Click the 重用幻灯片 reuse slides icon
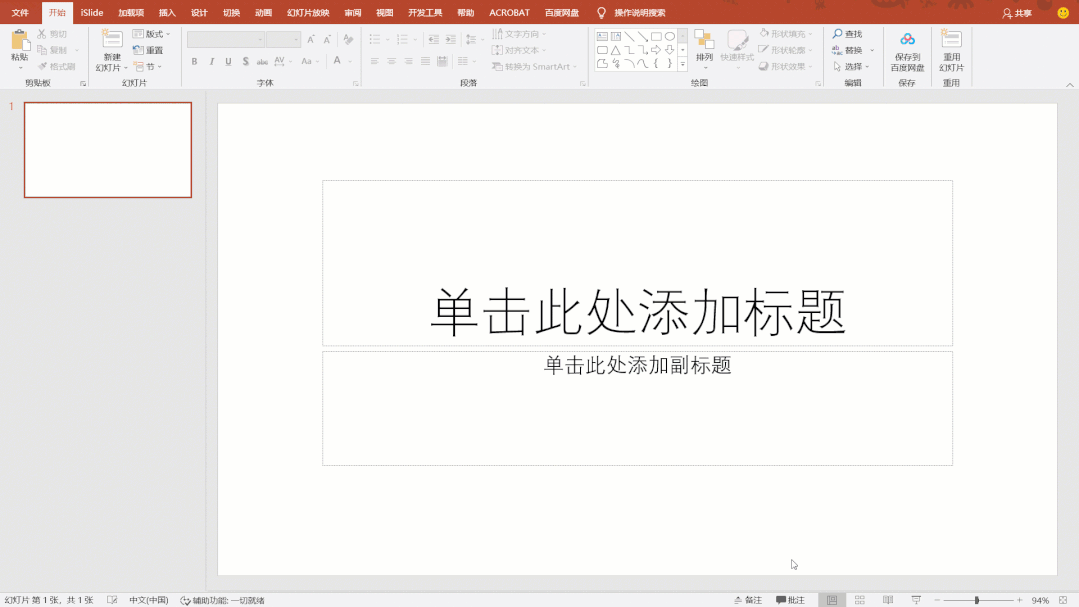Image resolution: width=1079 pixels, height=607 pixels. [951, 40]
